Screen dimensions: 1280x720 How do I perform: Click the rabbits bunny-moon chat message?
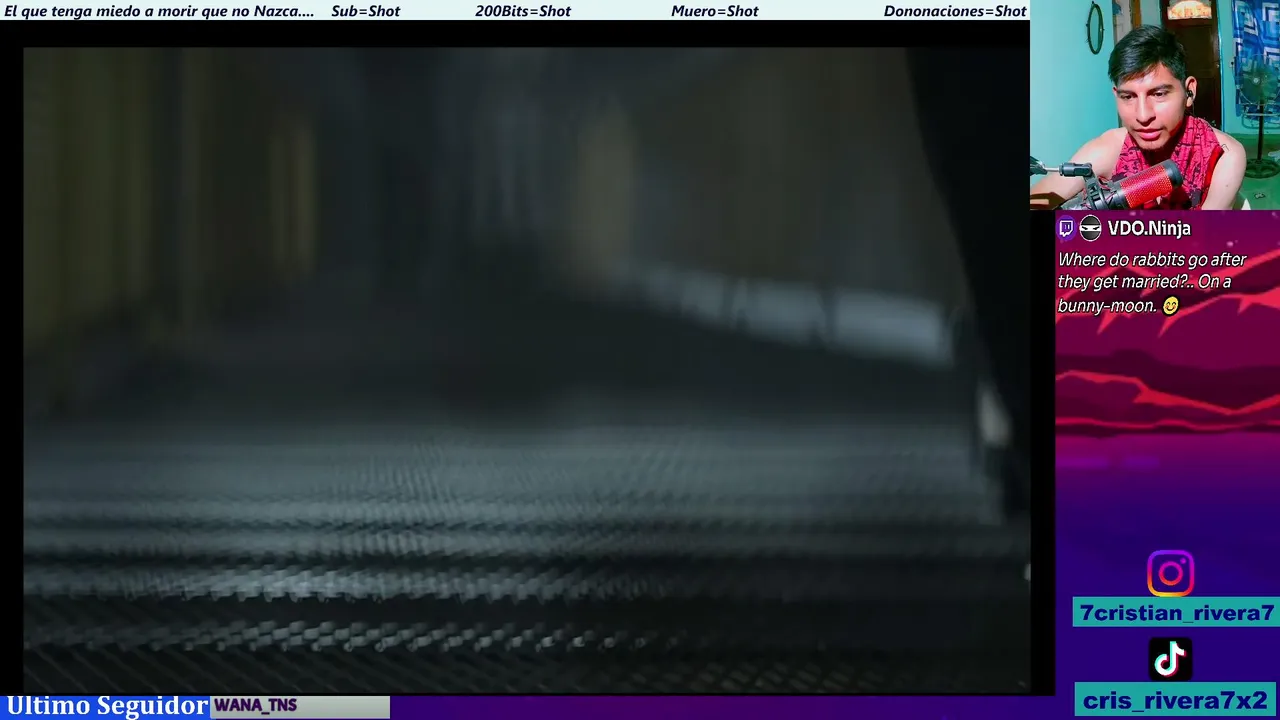pyautogui.click(x=1152, y=282)
